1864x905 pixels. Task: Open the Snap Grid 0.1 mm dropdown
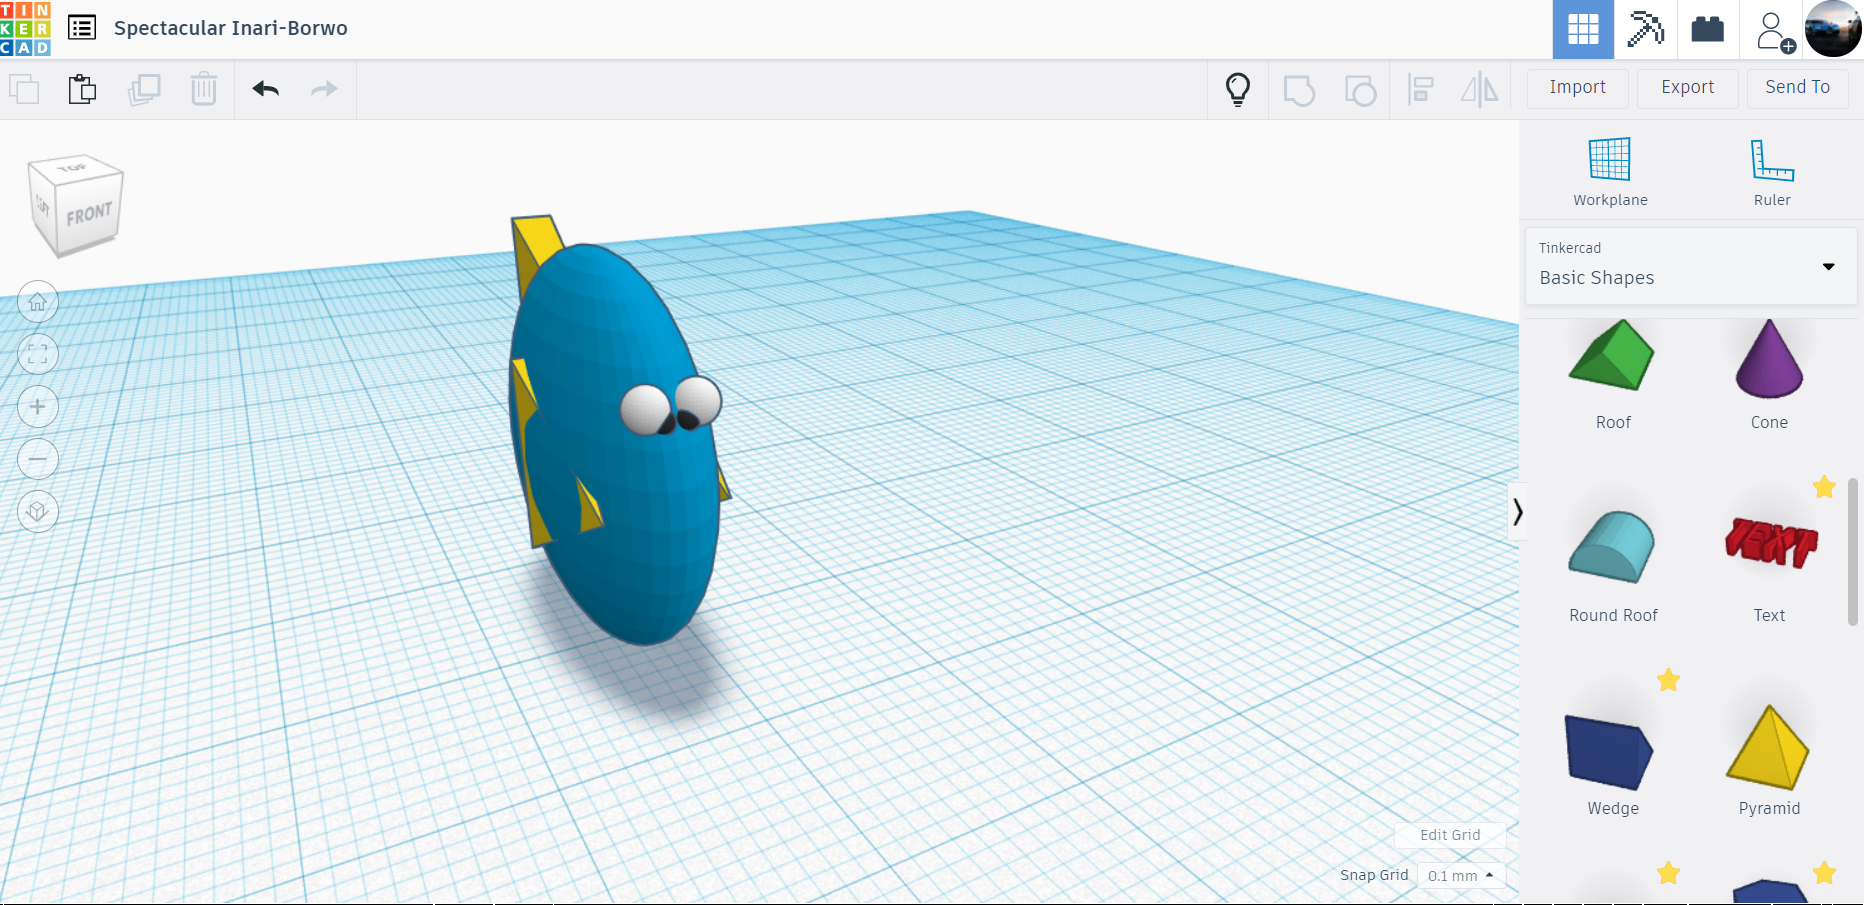pyautogui.click(x=1461, y=875)
